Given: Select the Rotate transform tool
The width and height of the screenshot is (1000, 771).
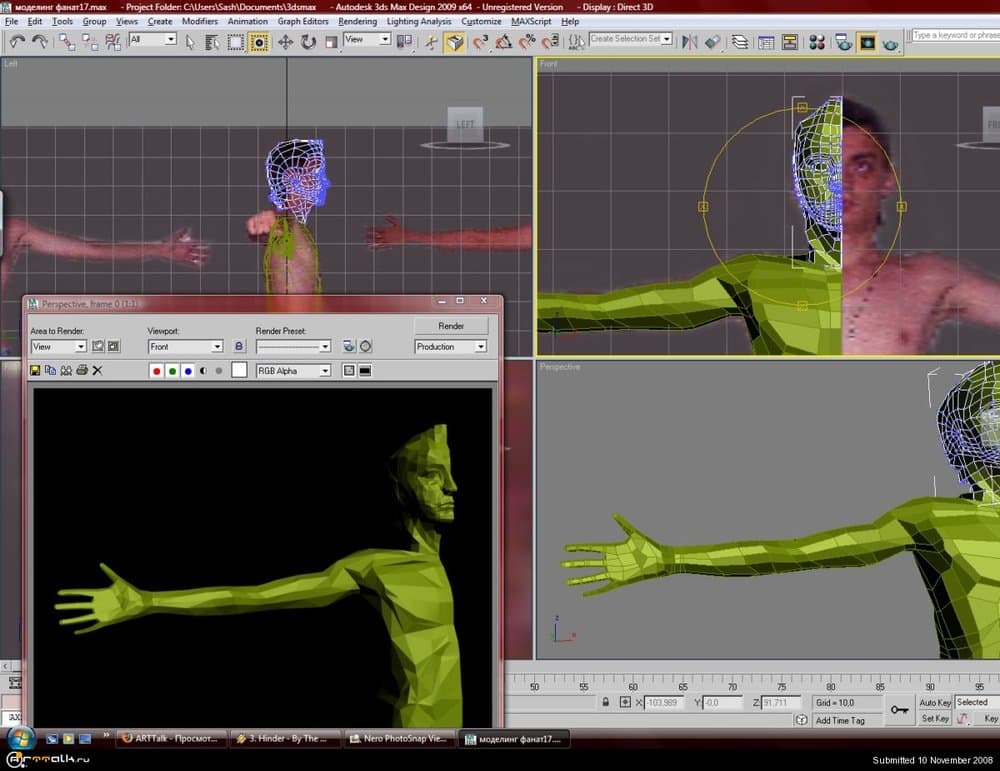Looking at the screenshot, I should coord(308,41).
